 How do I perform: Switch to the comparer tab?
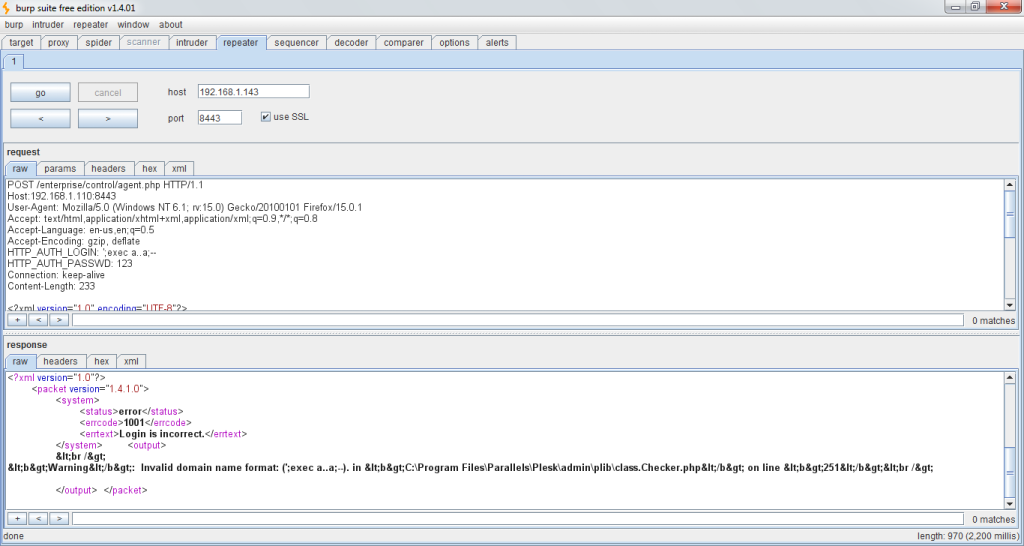[404, 42]
